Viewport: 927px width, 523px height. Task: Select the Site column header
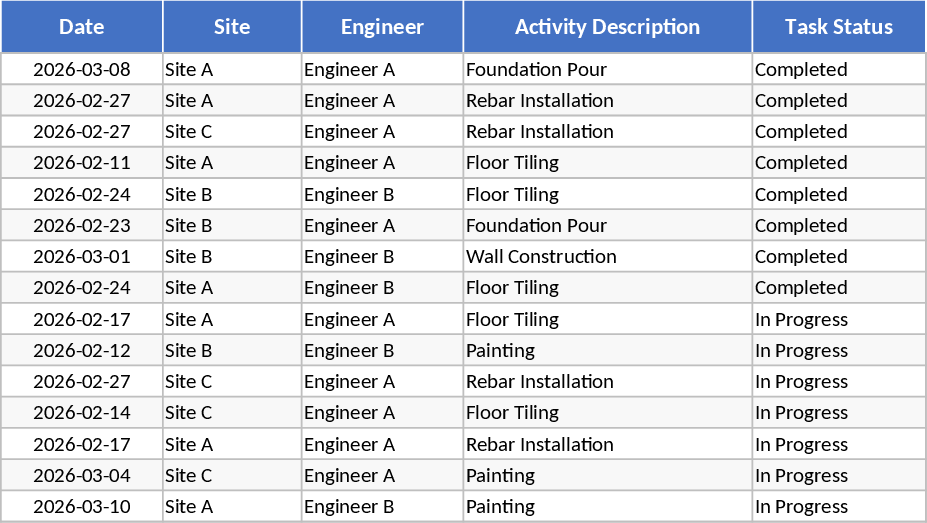coord(232,27)
